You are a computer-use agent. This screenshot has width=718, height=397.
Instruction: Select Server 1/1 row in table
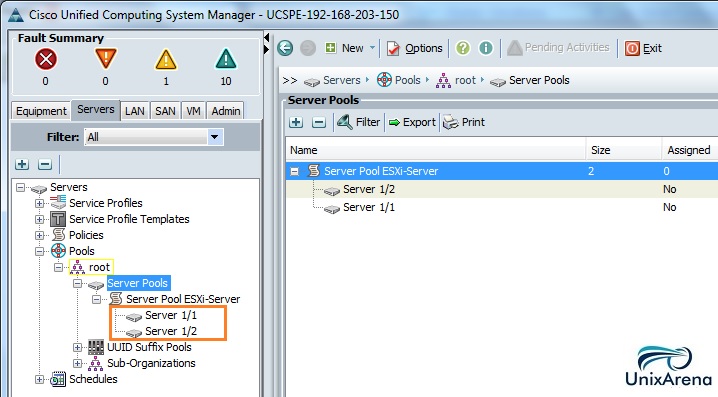click(502, 207)
